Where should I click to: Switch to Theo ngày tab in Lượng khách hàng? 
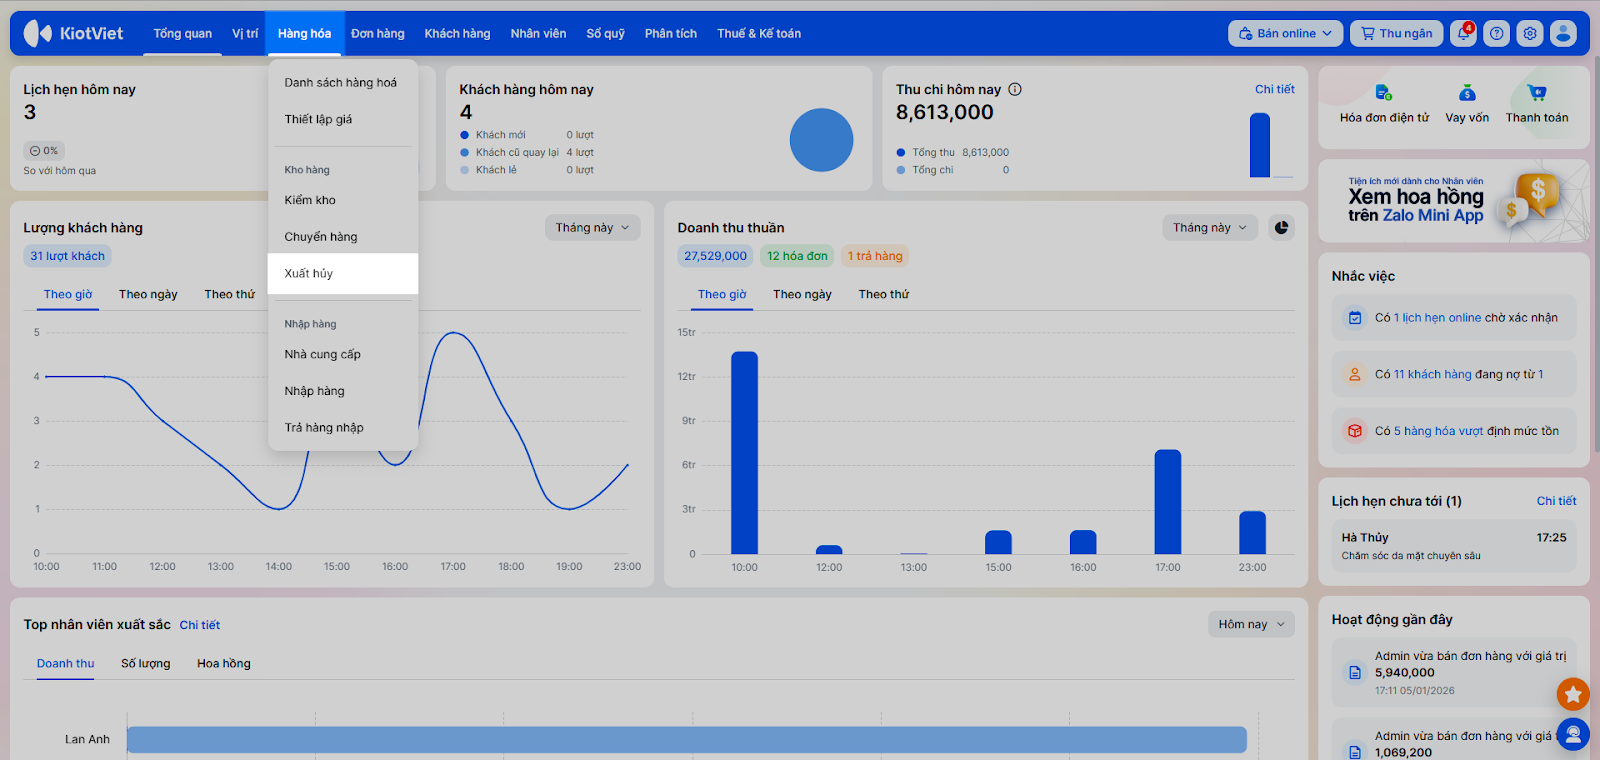148,294
